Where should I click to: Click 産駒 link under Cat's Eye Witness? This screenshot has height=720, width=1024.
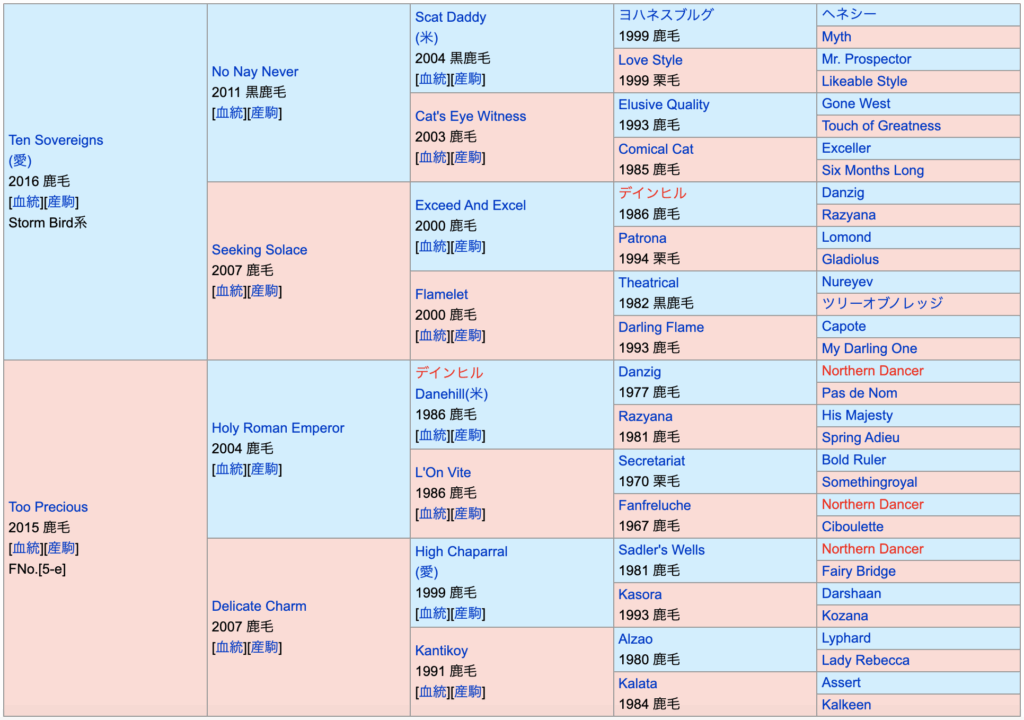click(468, 158)
